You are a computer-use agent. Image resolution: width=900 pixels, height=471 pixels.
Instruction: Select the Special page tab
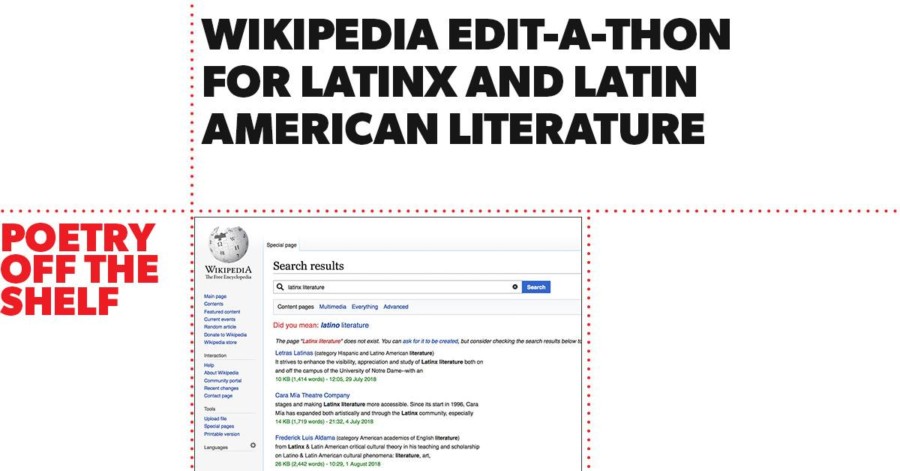point(282,244)
